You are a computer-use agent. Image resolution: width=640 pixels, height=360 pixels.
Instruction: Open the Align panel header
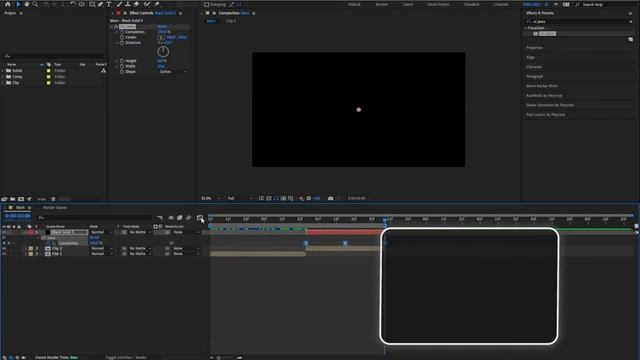(530, 58)
